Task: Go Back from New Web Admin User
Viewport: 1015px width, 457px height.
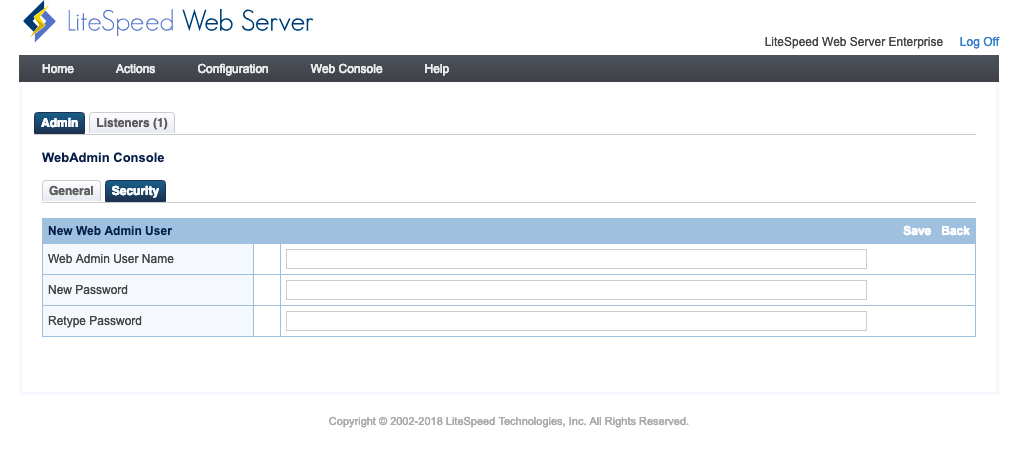Action: pos(955,231)
